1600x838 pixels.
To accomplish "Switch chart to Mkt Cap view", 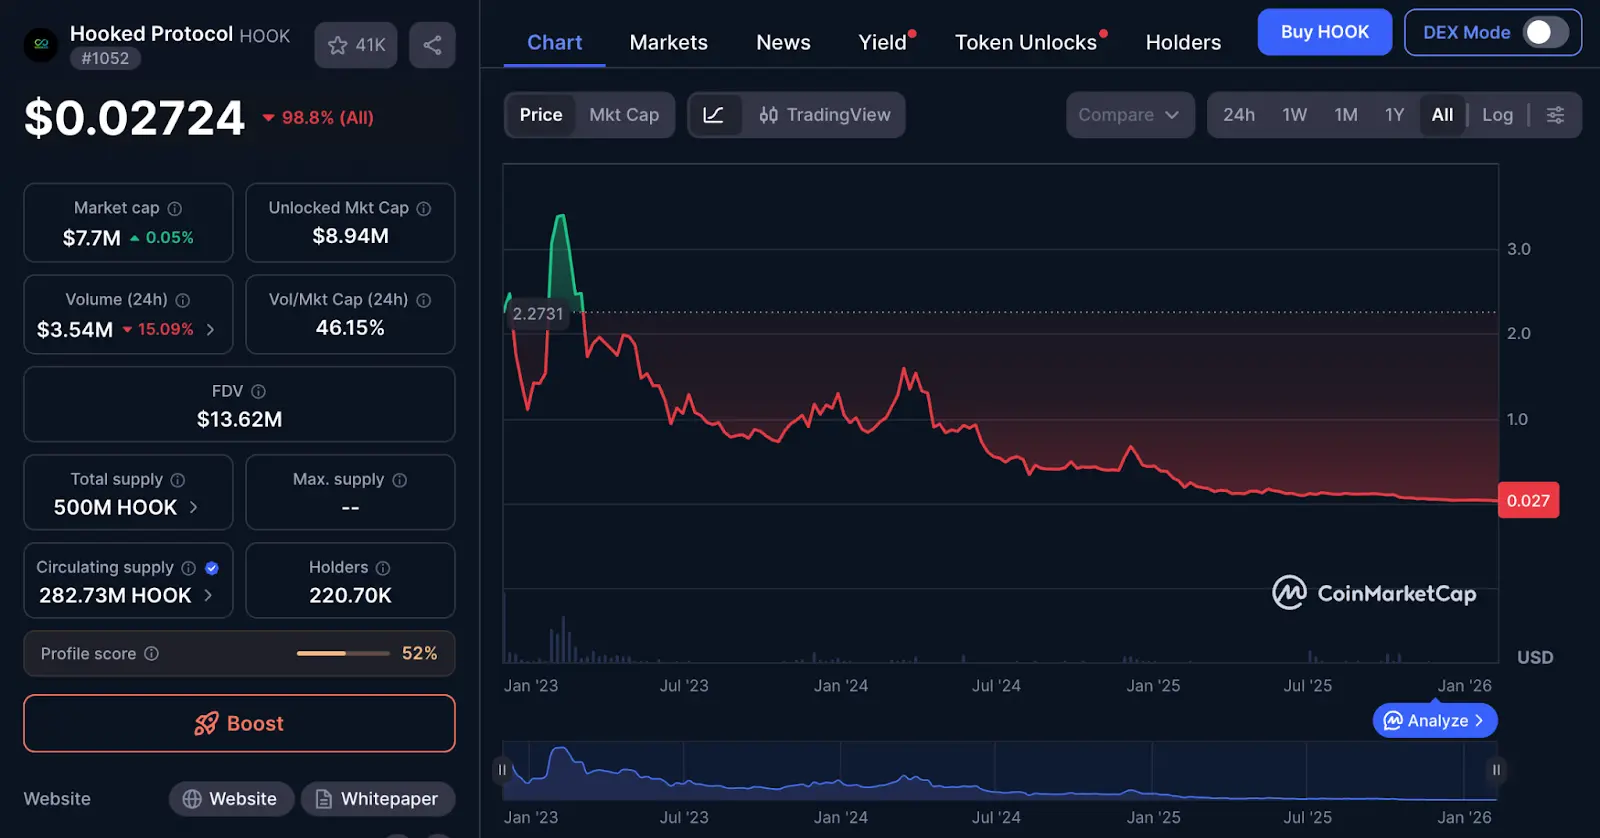I will (x=624, y=115).
